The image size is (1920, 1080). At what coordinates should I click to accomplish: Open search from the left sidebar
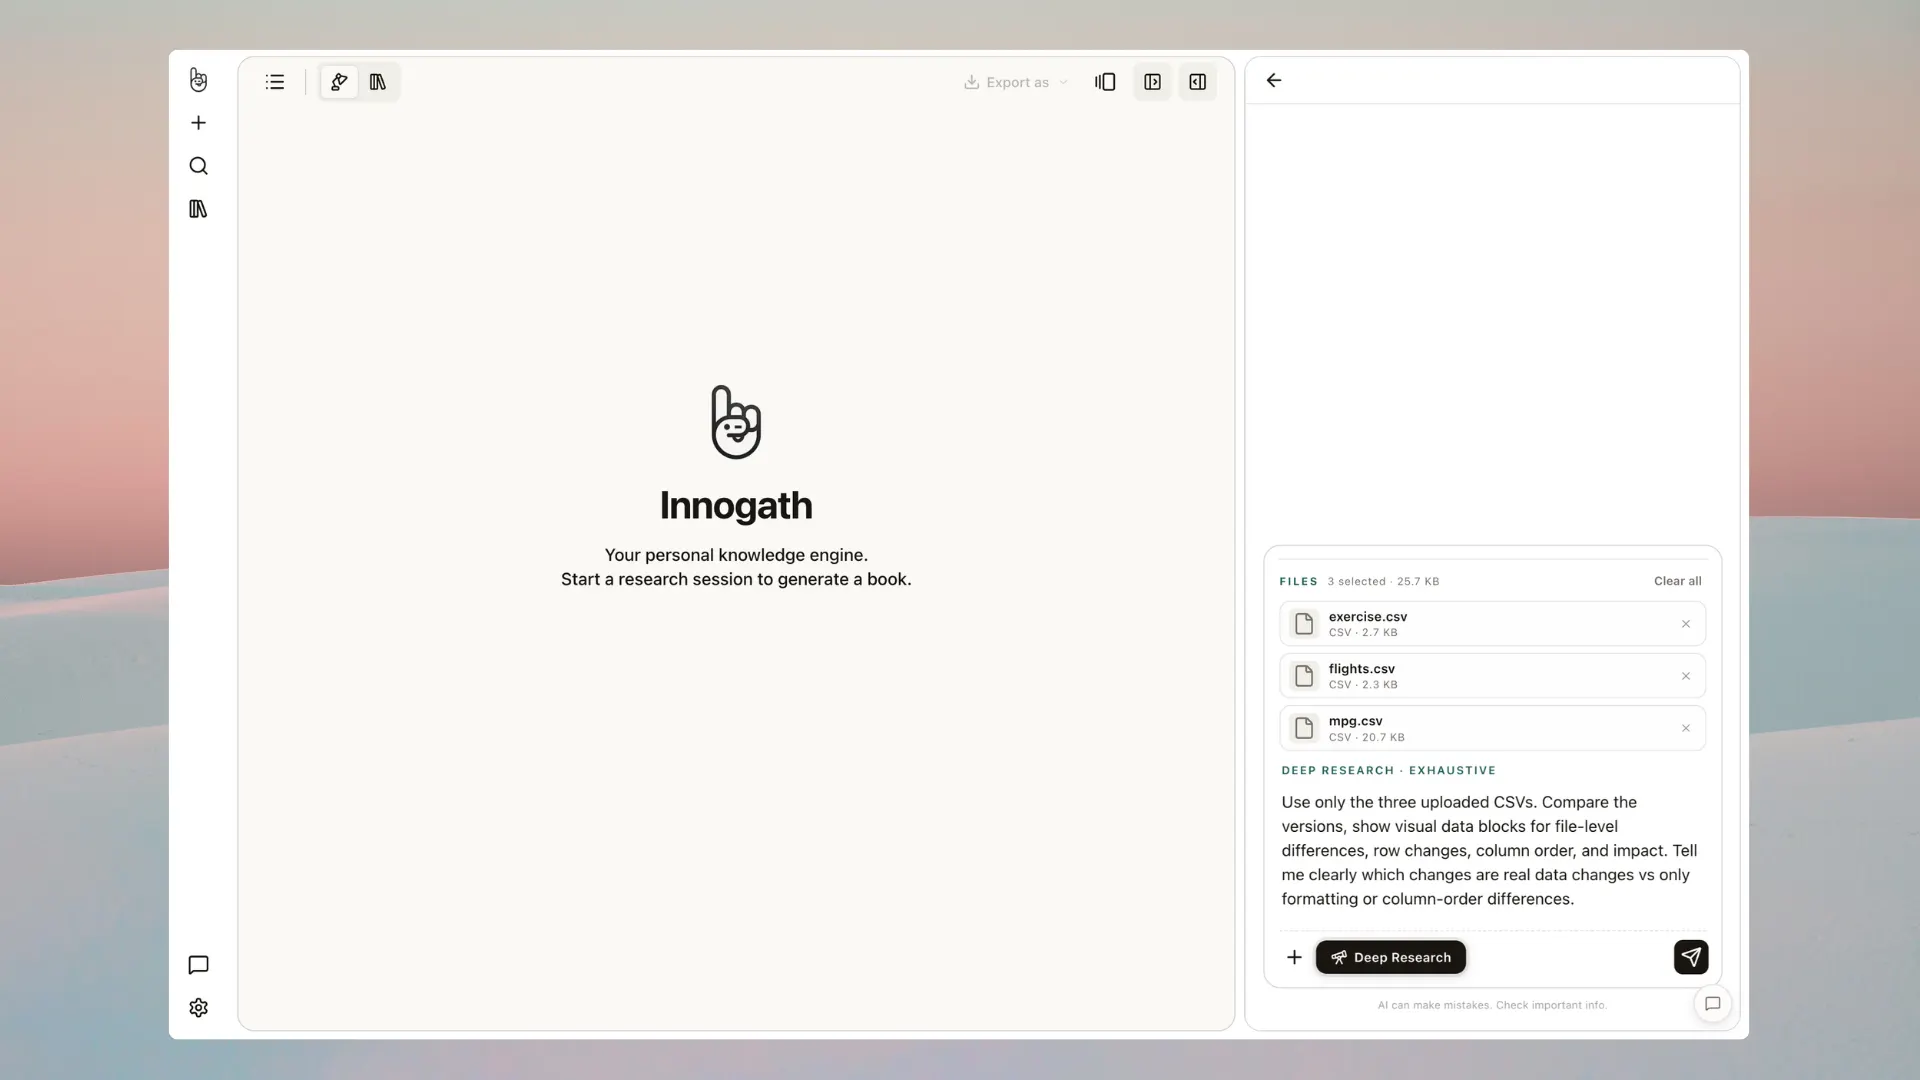click(198, 166)
